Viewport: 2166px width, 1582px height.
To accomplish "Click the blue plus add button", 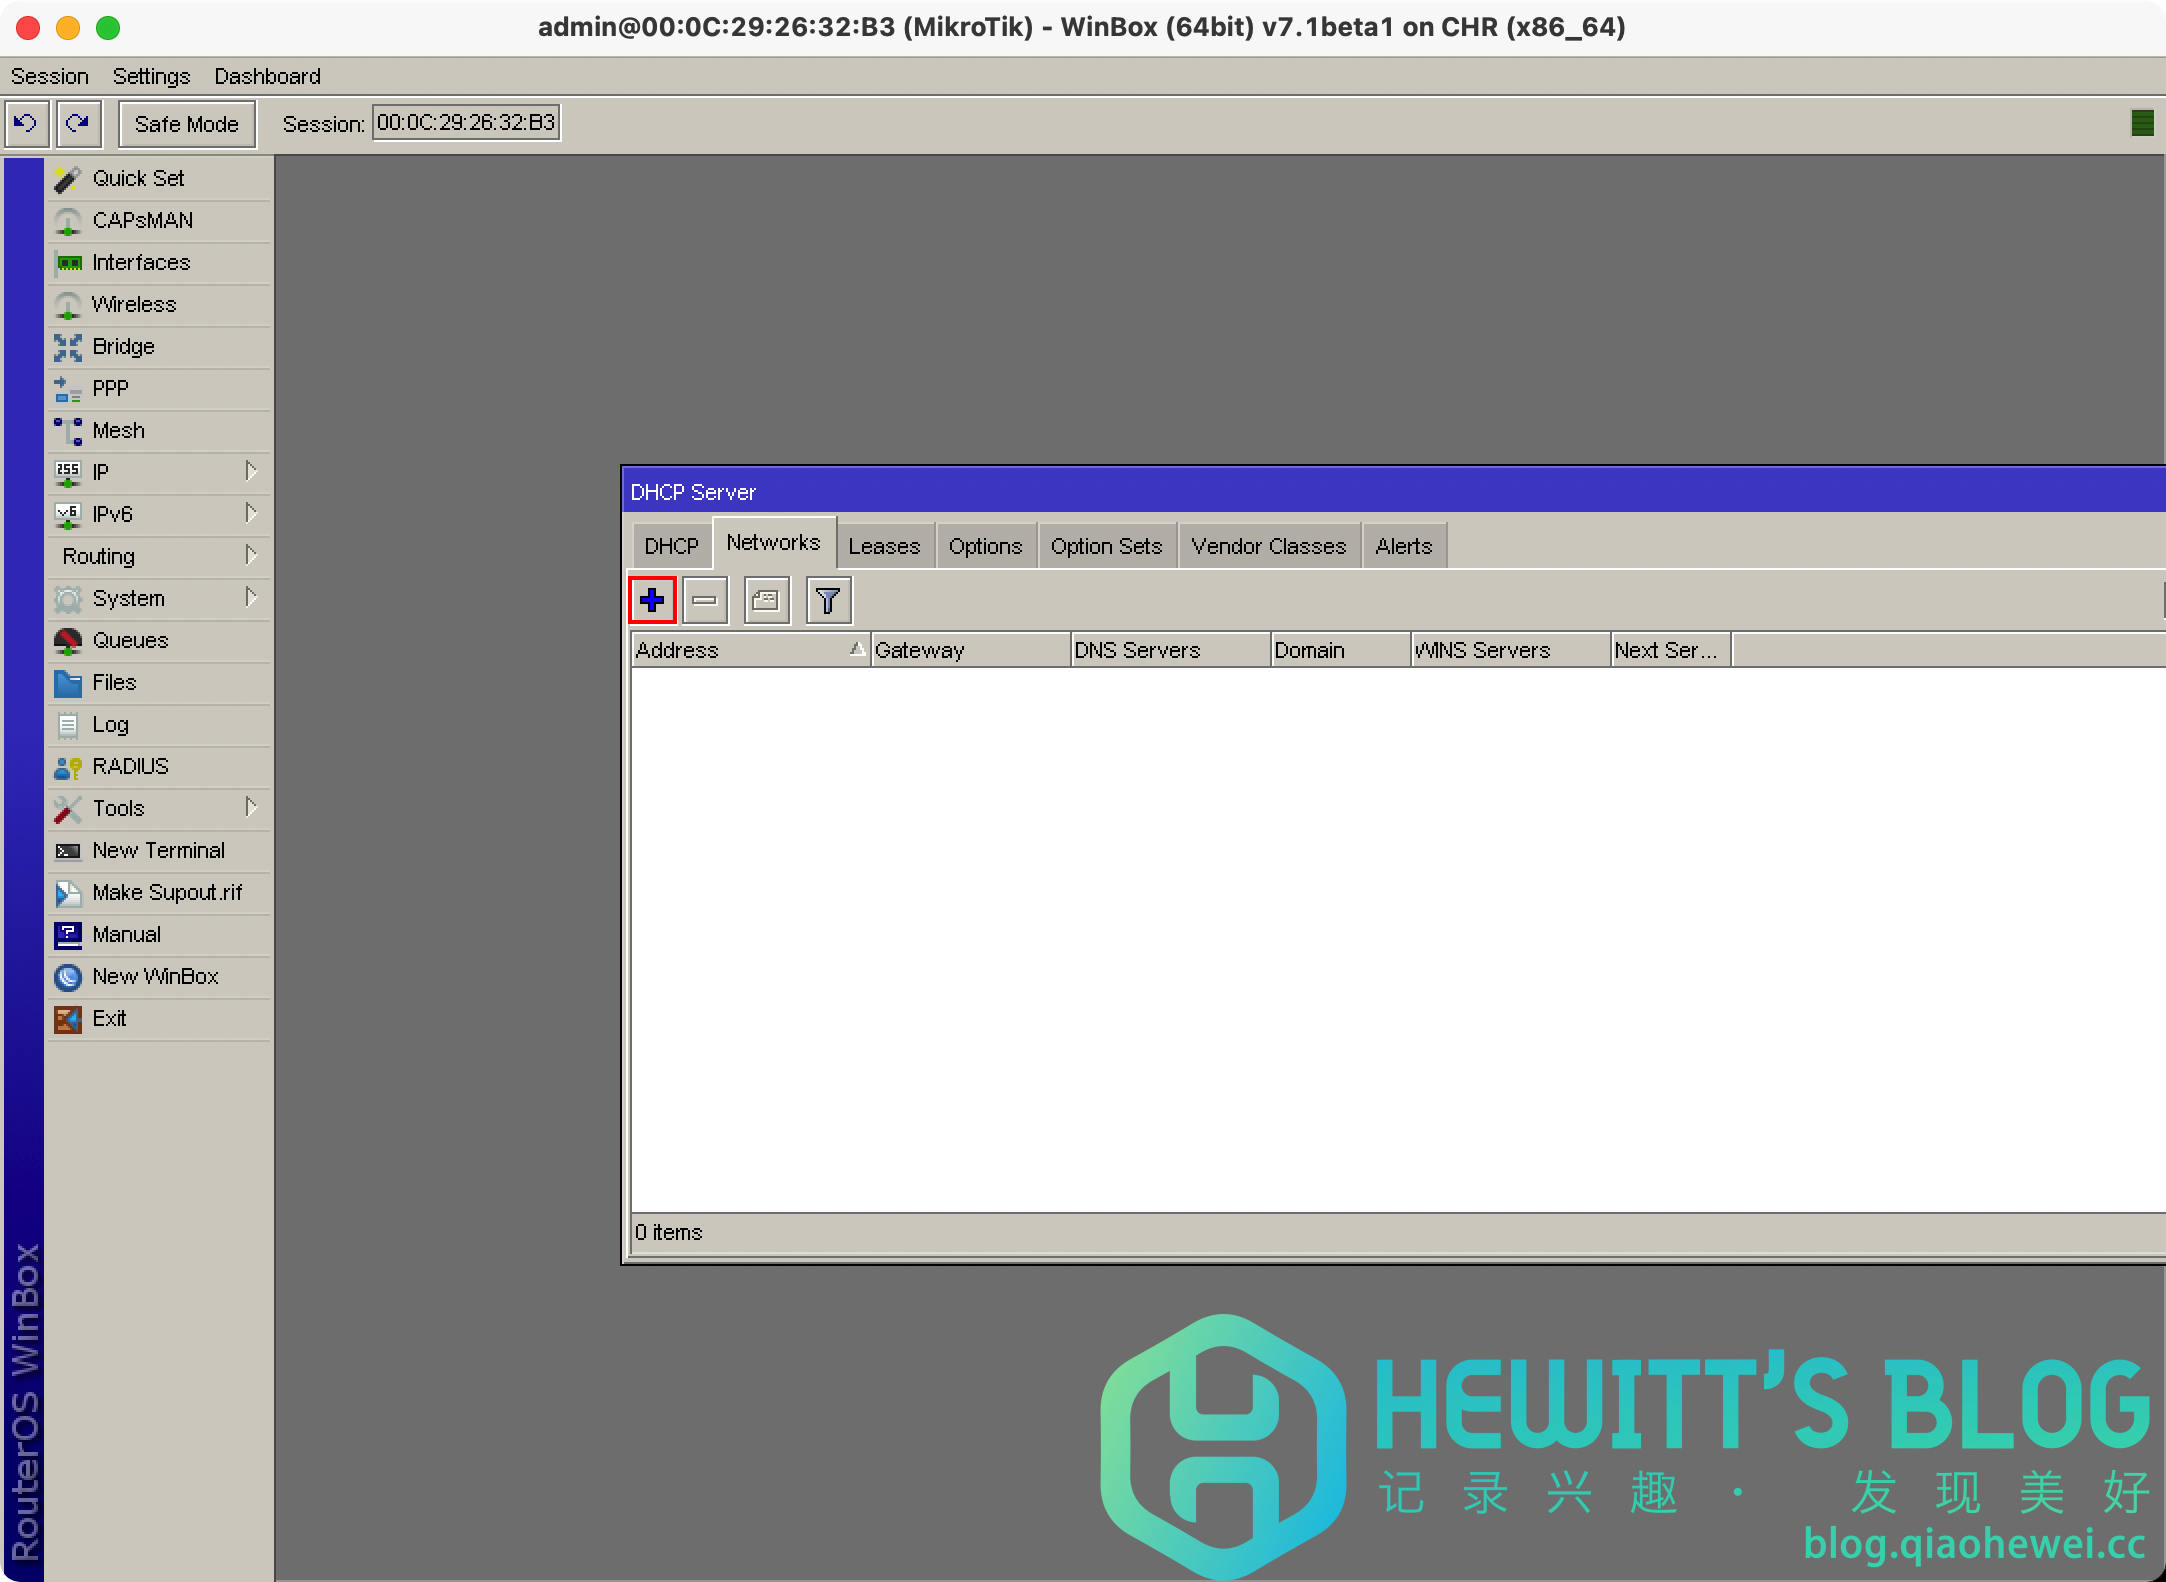I will (x=652, y=600).
